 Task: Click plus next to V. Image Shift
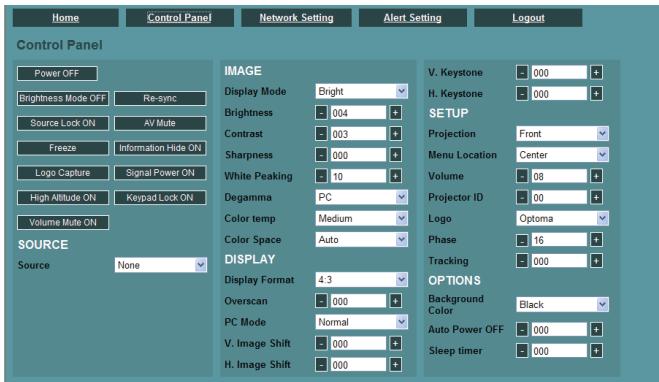tap(395, 343)
